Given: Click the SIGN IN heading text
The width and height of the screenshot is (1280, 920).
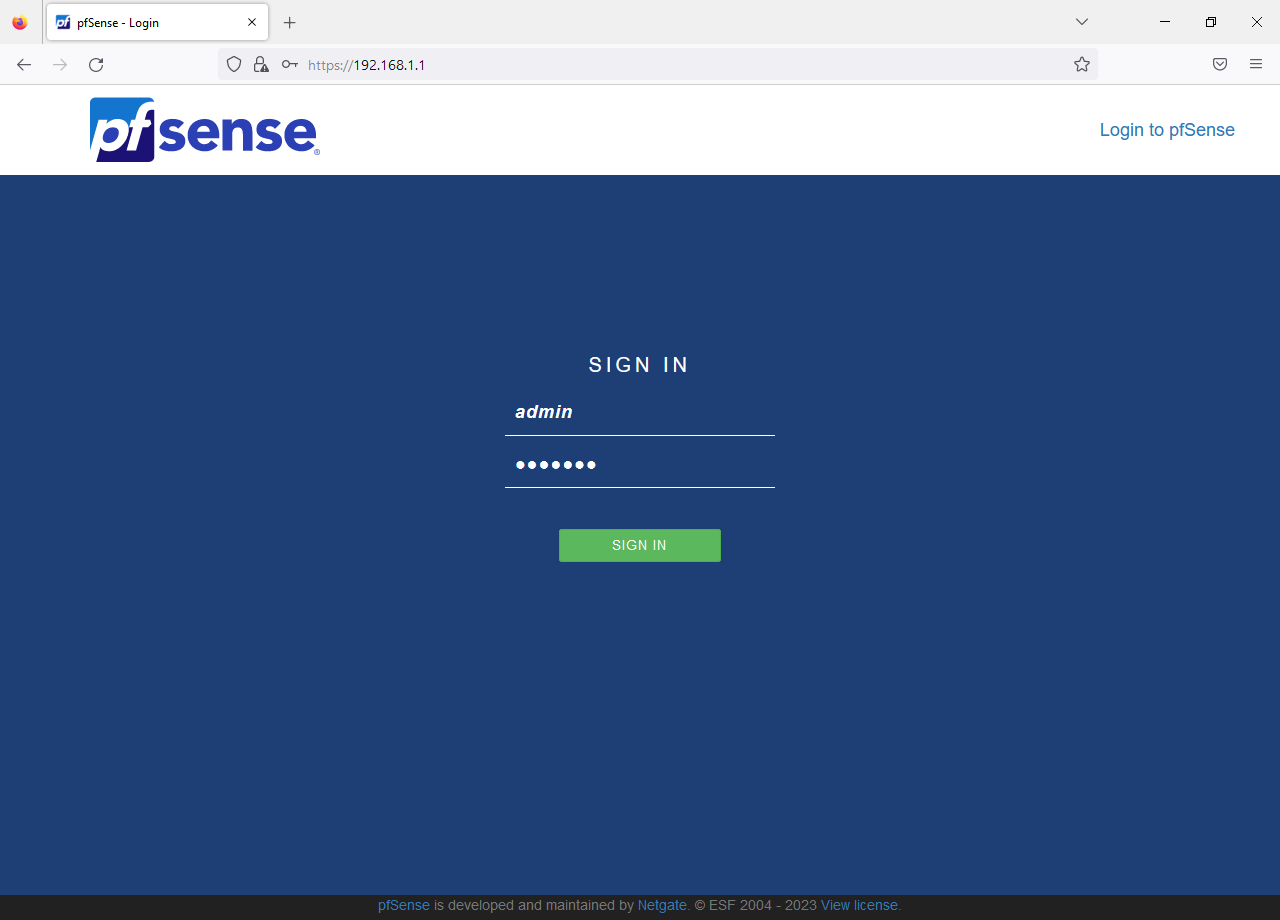Looking at the screenshot, I should pos(640,365).
